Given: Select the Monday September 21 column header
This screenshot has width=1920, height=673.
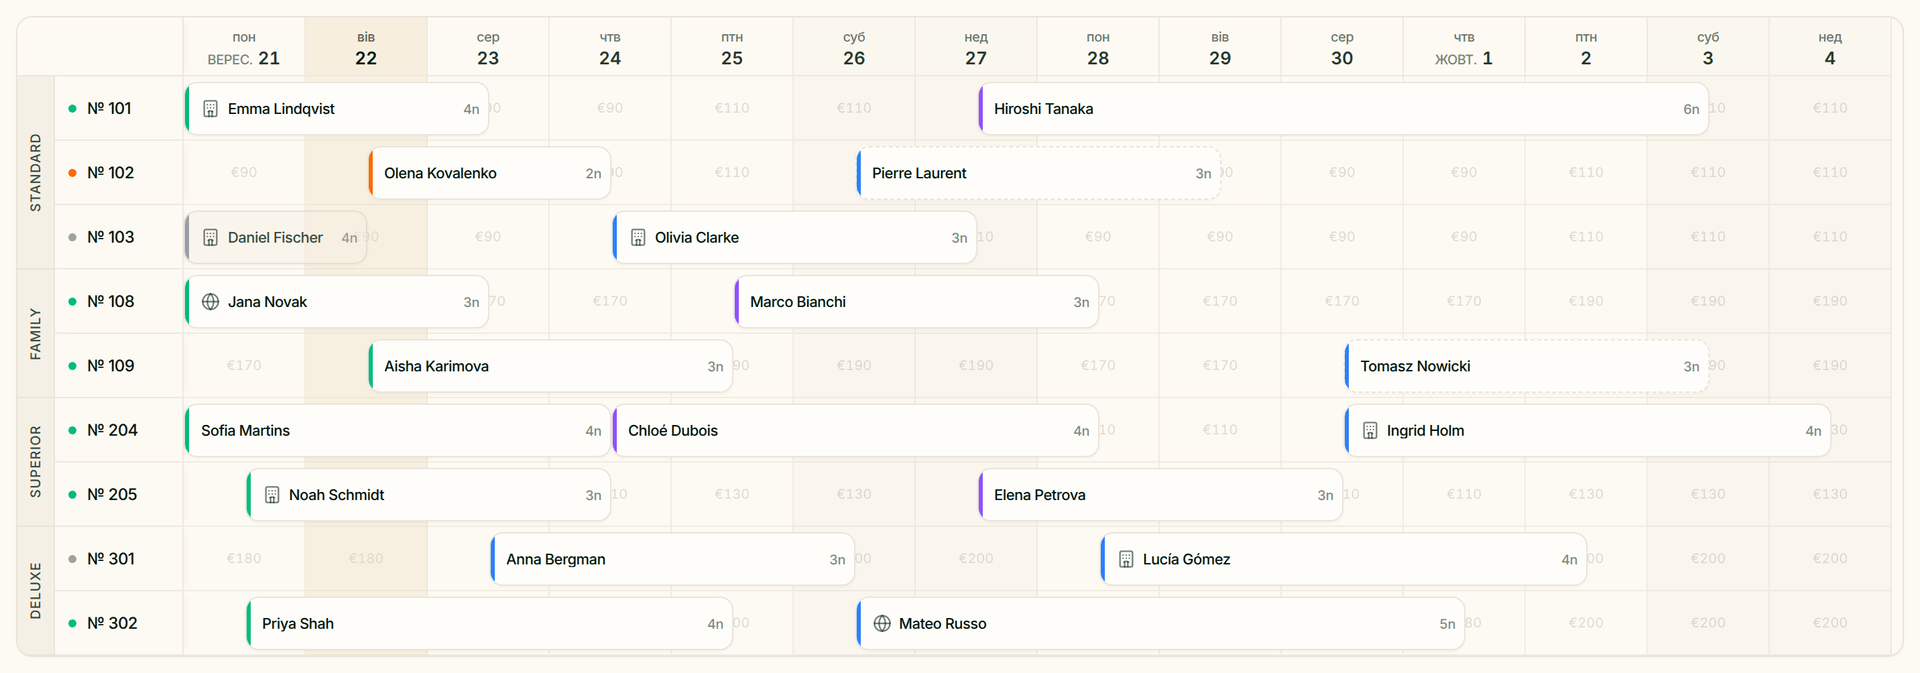Looking at the screenshot, I should (244, 48).
